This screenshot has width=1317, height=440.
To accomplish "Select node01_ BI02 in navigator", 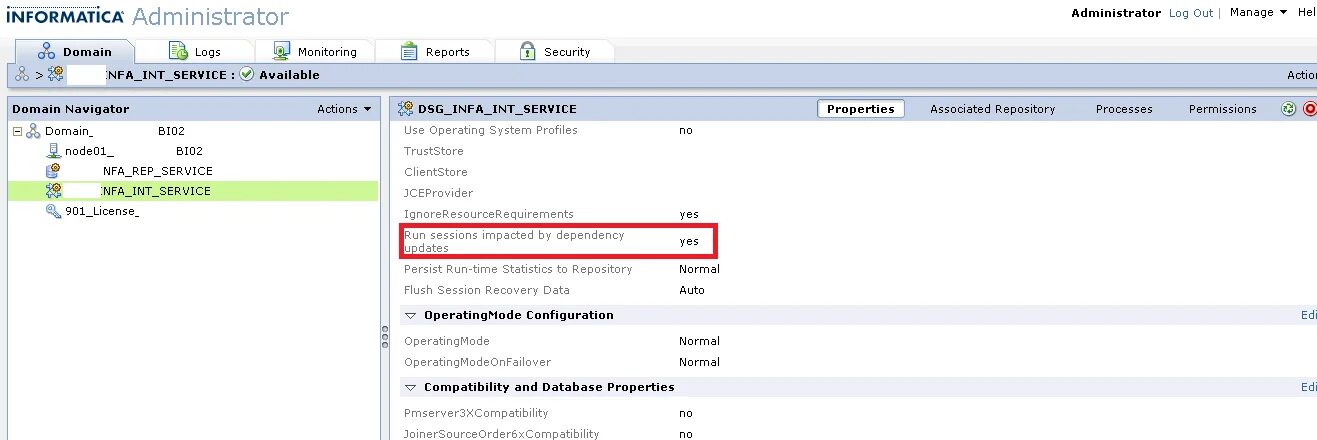I will coord(134,151).
